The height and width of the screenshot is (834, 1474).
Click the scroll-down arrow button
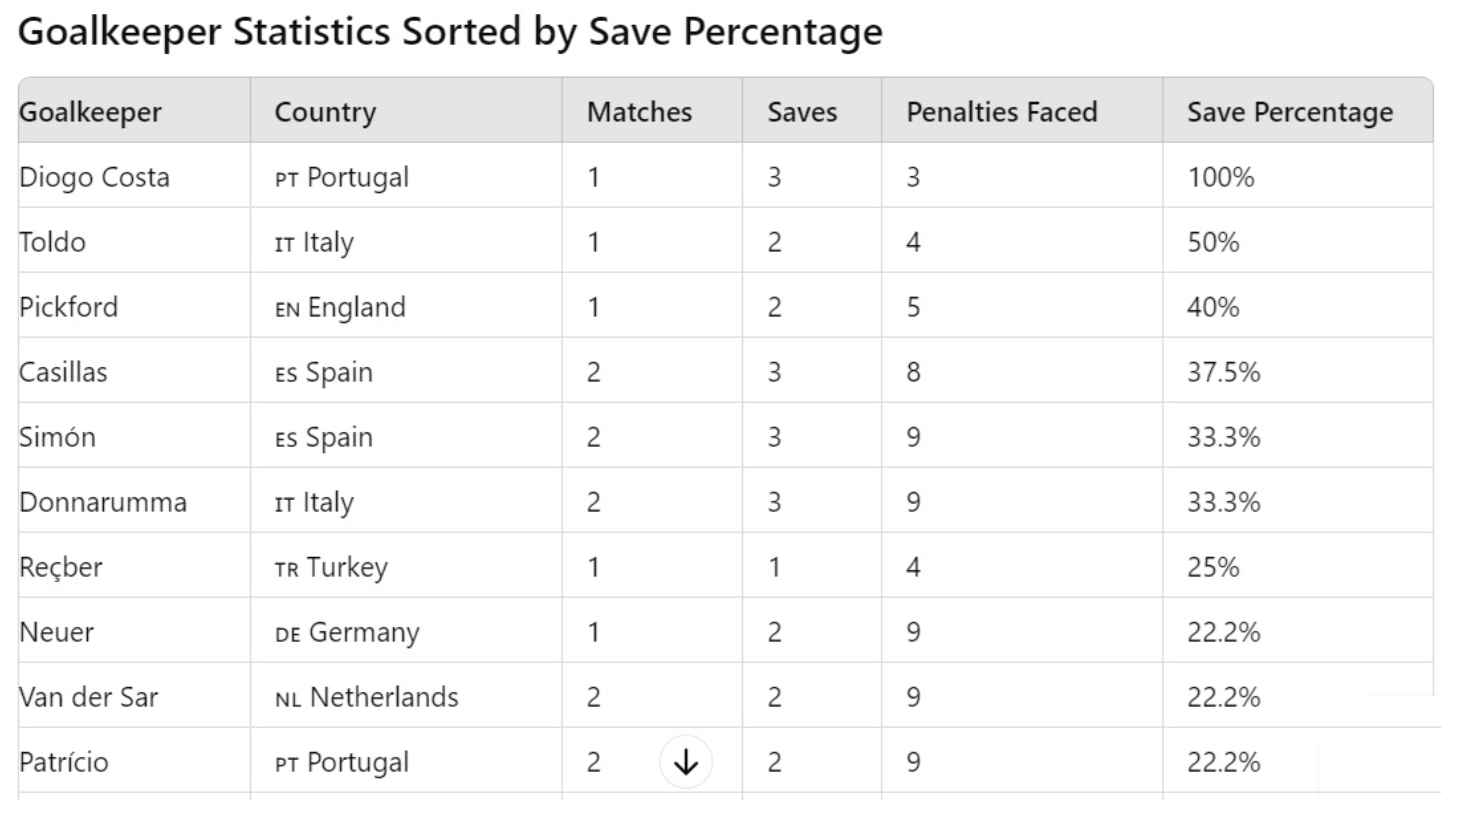[685, 762]
